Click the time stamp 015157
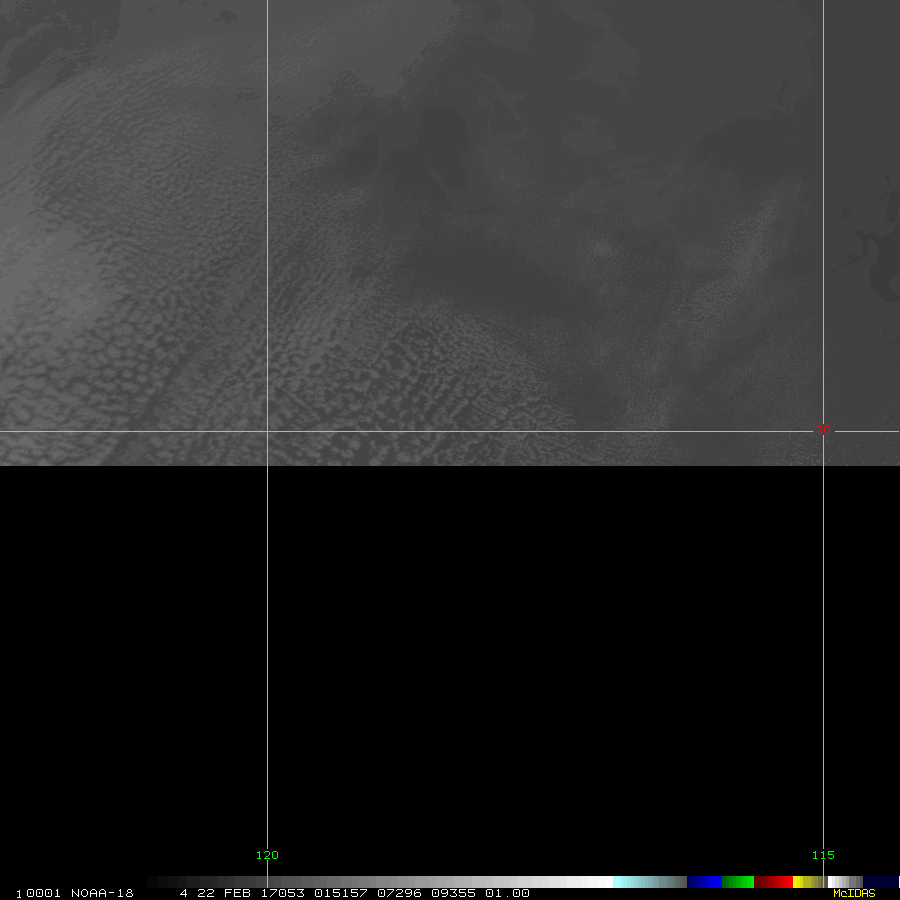The width and height of the screenshot is (900, 900). click(x=341, y=893)
